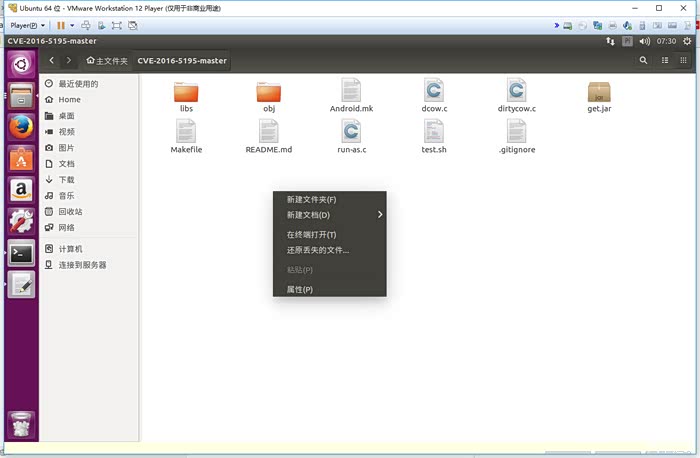Select the Android.mk file
This screenshot has width=700, height=458.
point(351,96)
